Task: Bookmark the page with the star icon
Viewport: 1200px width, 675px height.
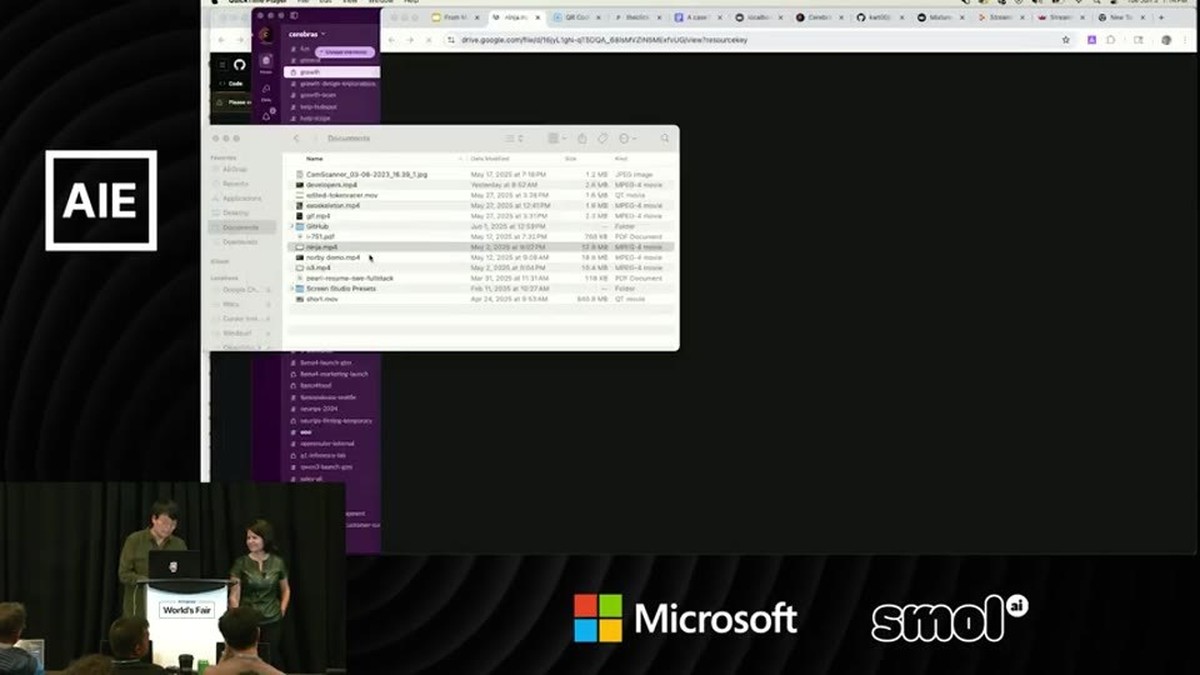Action: [x=1066, y=40]
